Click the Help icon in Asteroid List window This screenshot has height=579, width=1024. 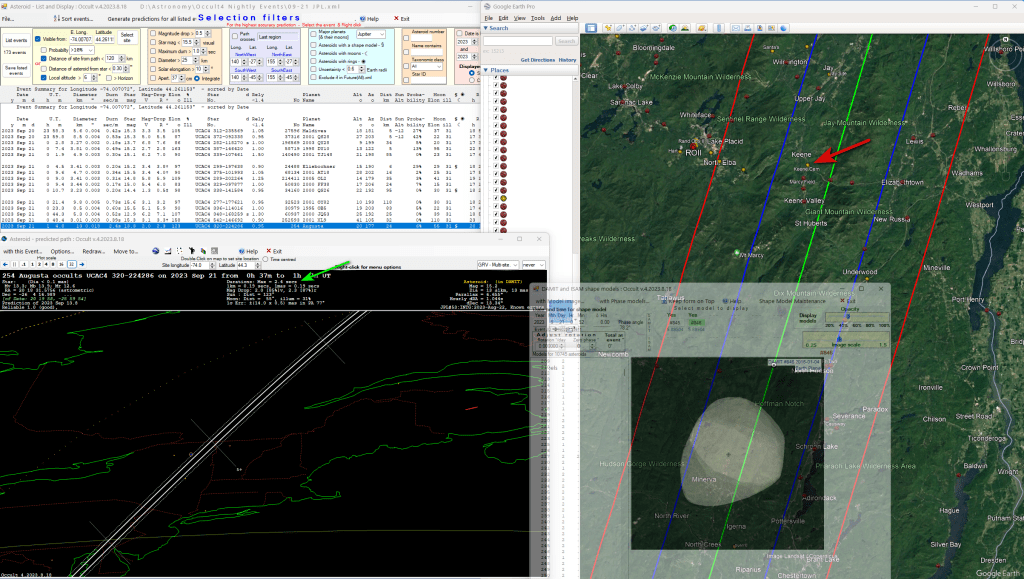(x=364, y=19)
